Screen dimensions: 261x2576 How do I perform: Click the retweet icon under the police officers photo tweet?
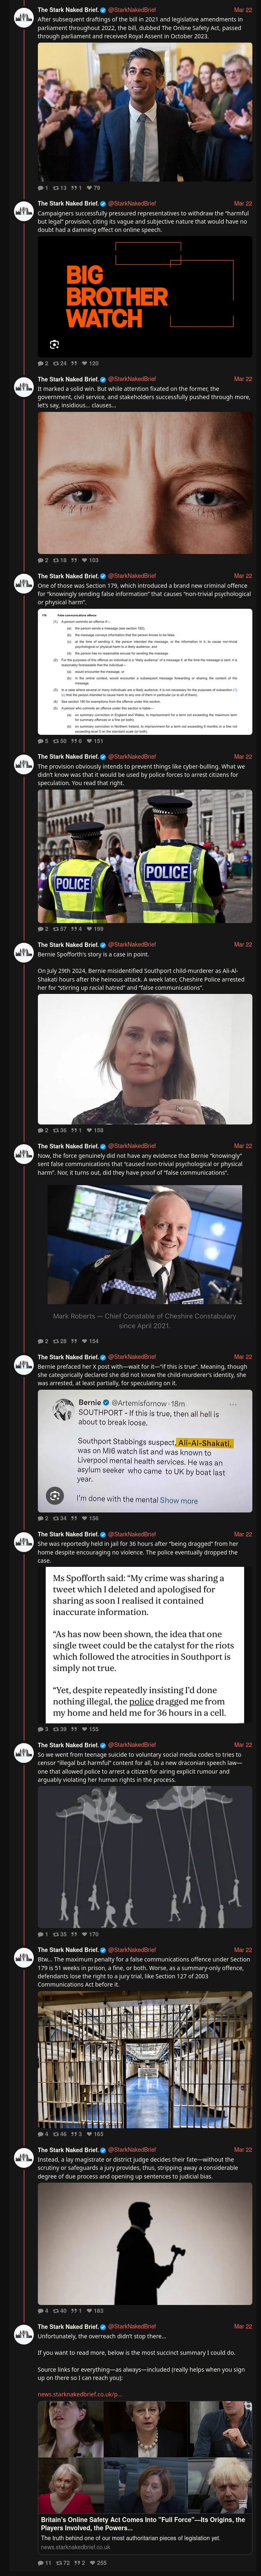(56, 929)
